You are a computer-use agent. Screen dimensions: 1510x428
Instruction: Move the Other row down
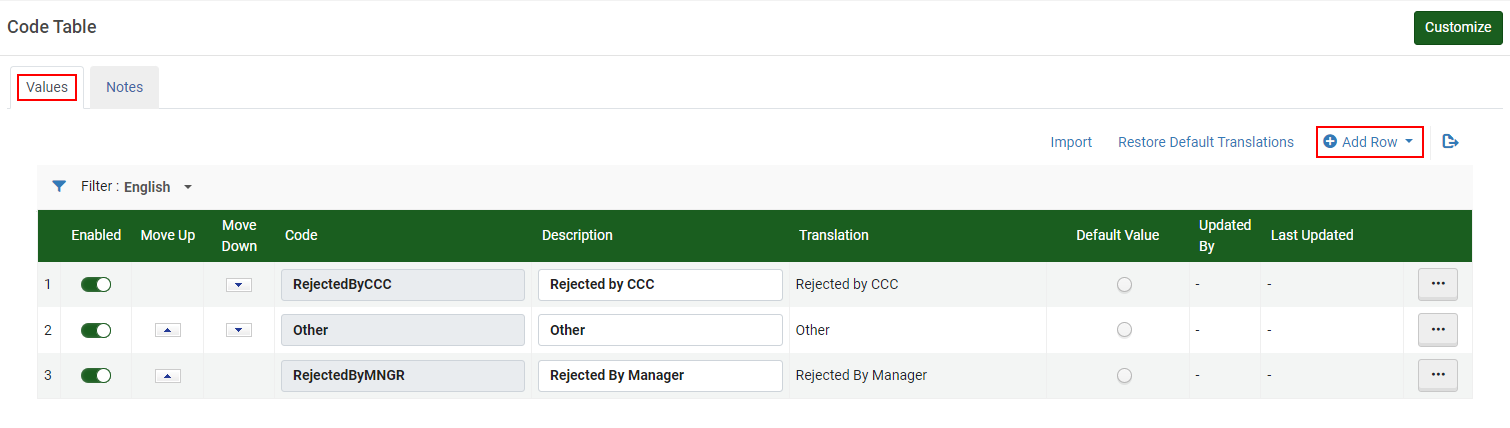point(238,330)
